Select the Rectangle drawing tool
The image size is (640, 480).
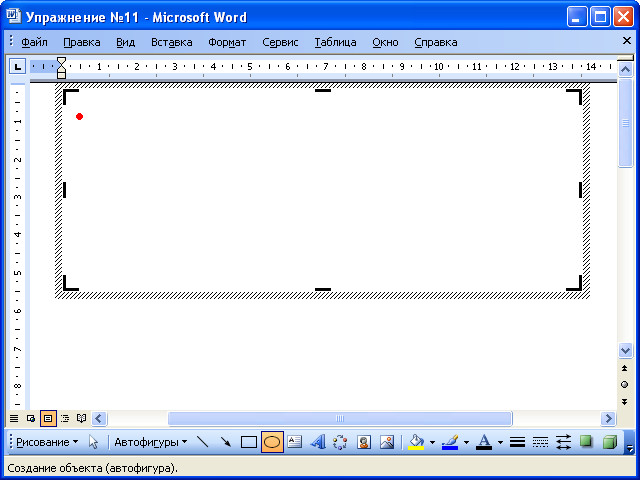tap(249, 442)
